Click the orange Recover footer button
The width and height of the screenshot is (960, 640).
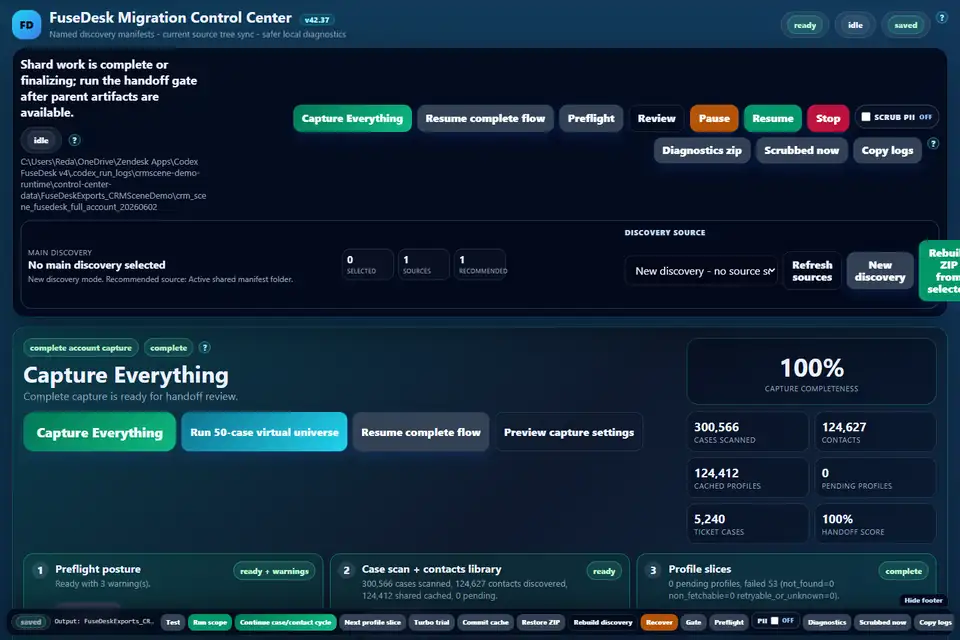point(659,622)
